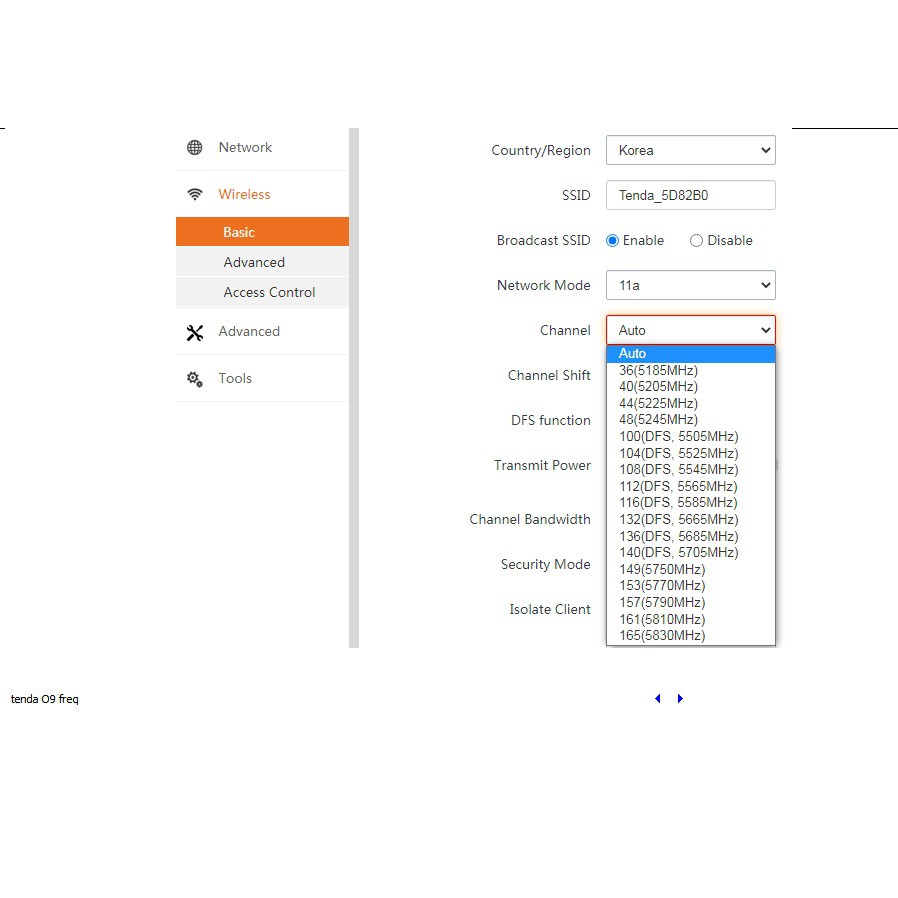This screenshot has width=898, height=898.
Task: Select Enable for Broadcast SSID
Action: (x=613, y=241)
